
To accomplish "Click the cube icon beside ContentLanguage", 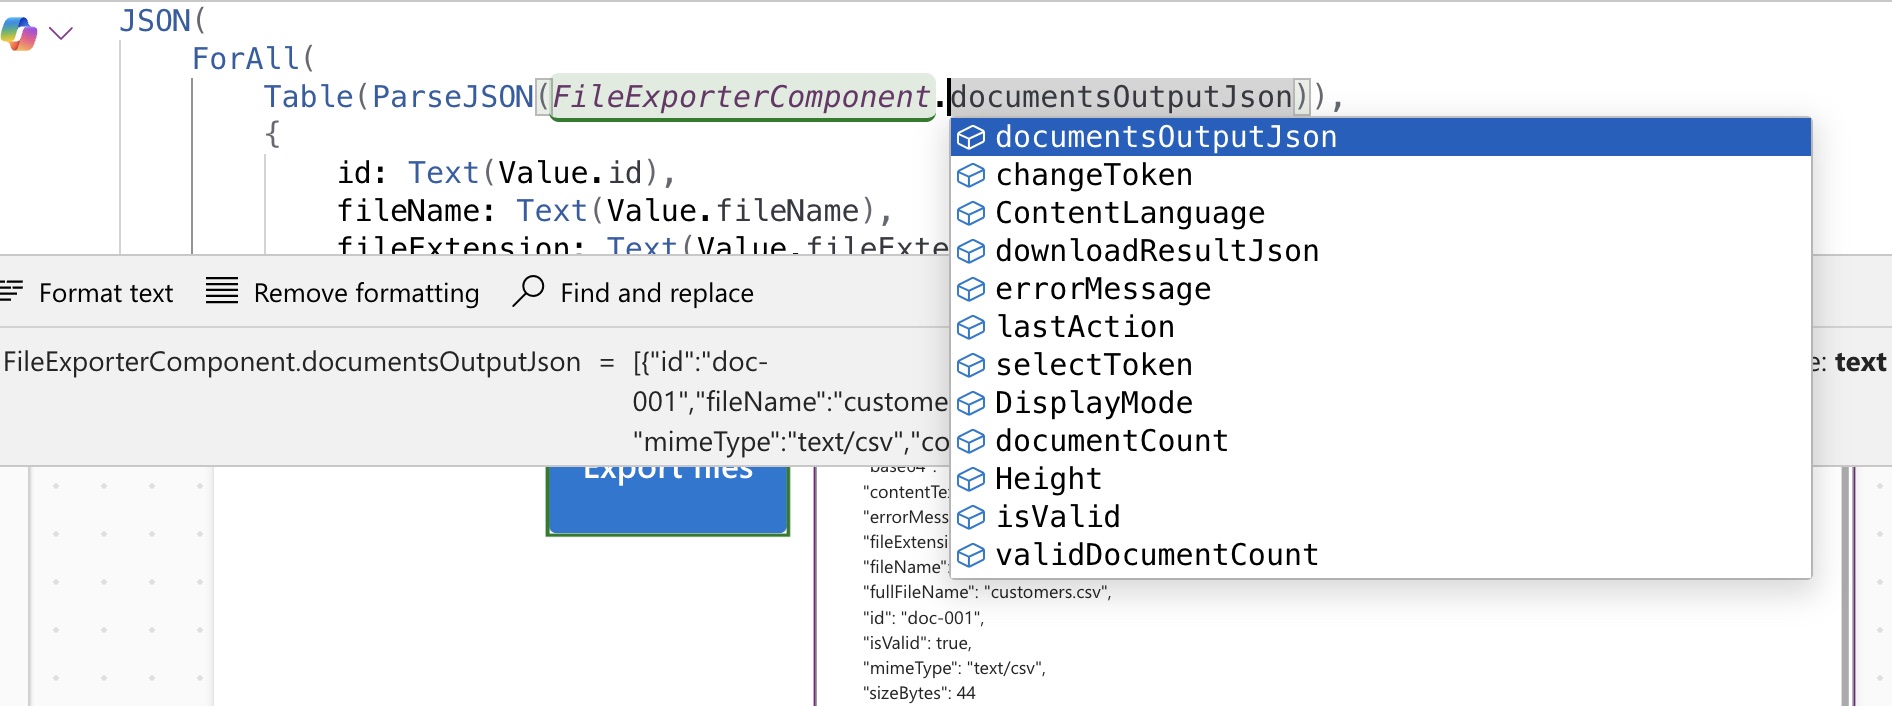I will (x=971, y=213).
